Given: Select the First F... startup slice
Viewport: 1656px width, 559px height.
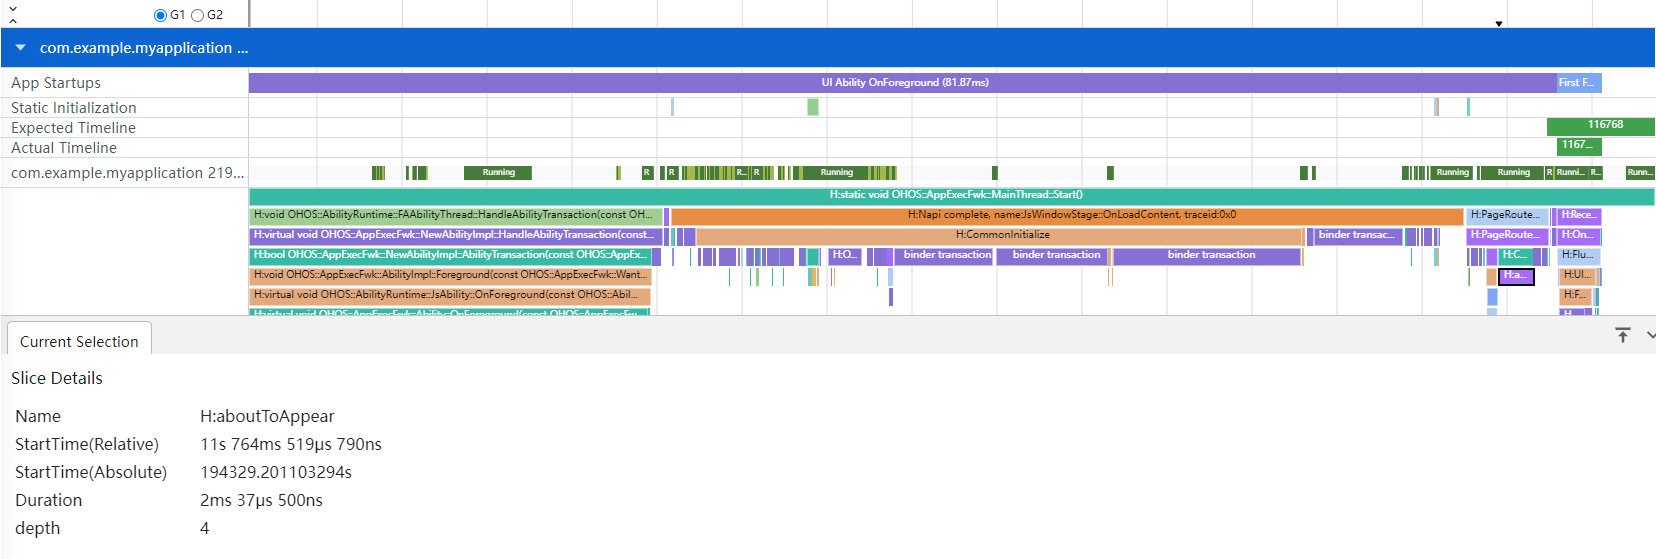Looking at the screenshot, I should pos(1579,83).
